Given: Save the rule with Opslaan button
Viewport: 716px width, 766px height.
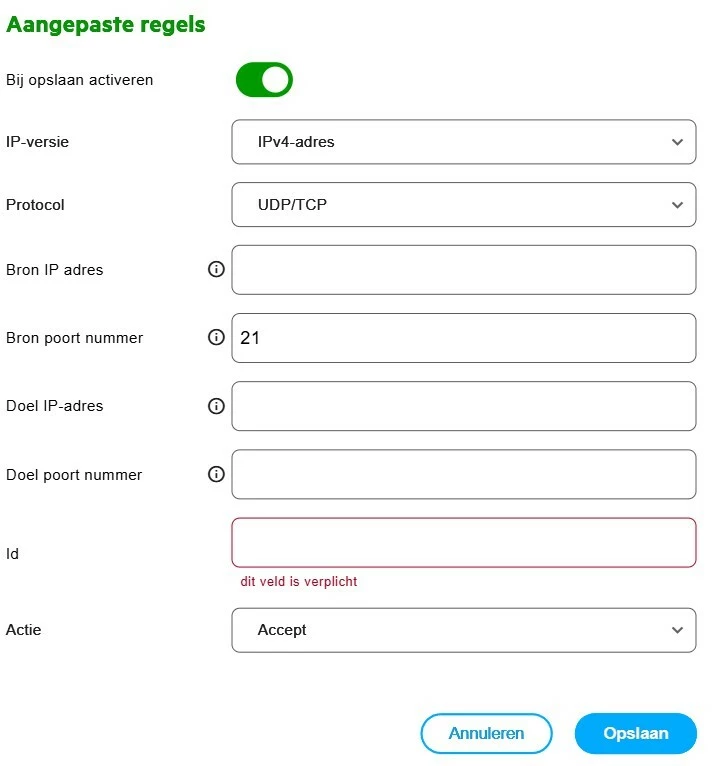Looking at the screenshot, I should 635,733.
